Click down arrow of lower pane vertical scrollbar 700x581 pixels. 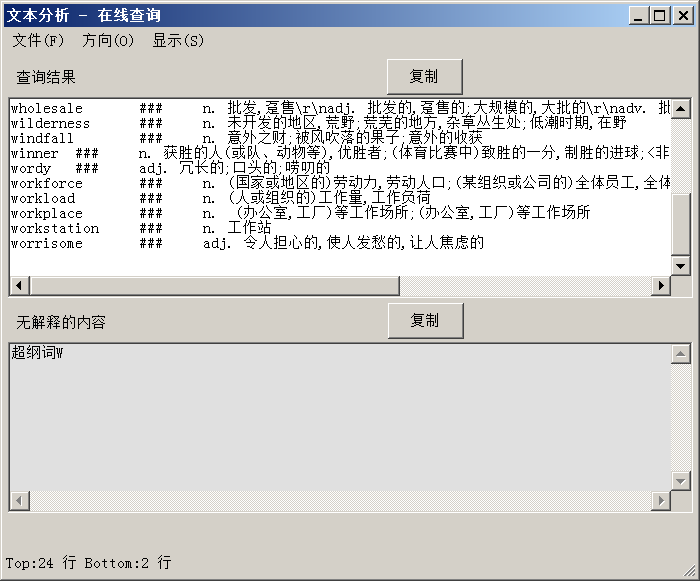tap(681, 481)
